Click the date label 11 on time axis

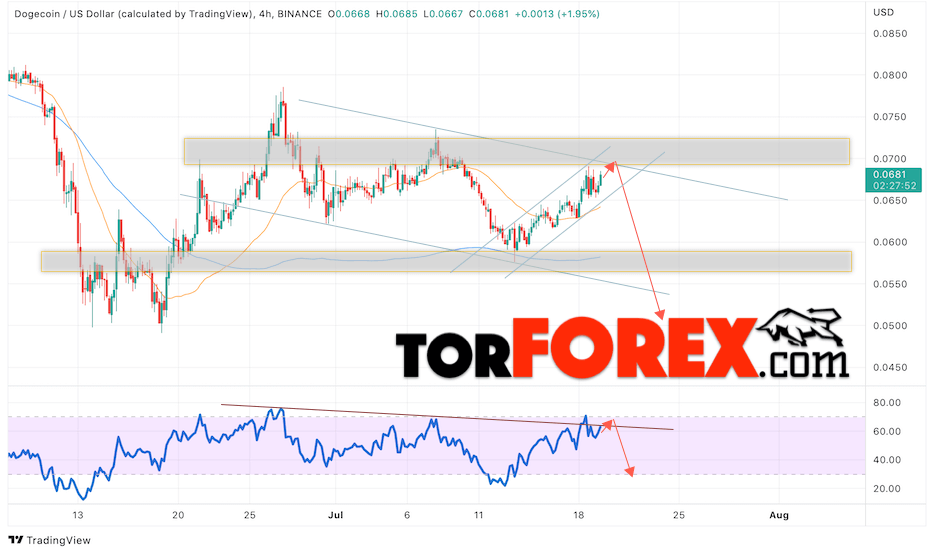click(x=478, y=515)
